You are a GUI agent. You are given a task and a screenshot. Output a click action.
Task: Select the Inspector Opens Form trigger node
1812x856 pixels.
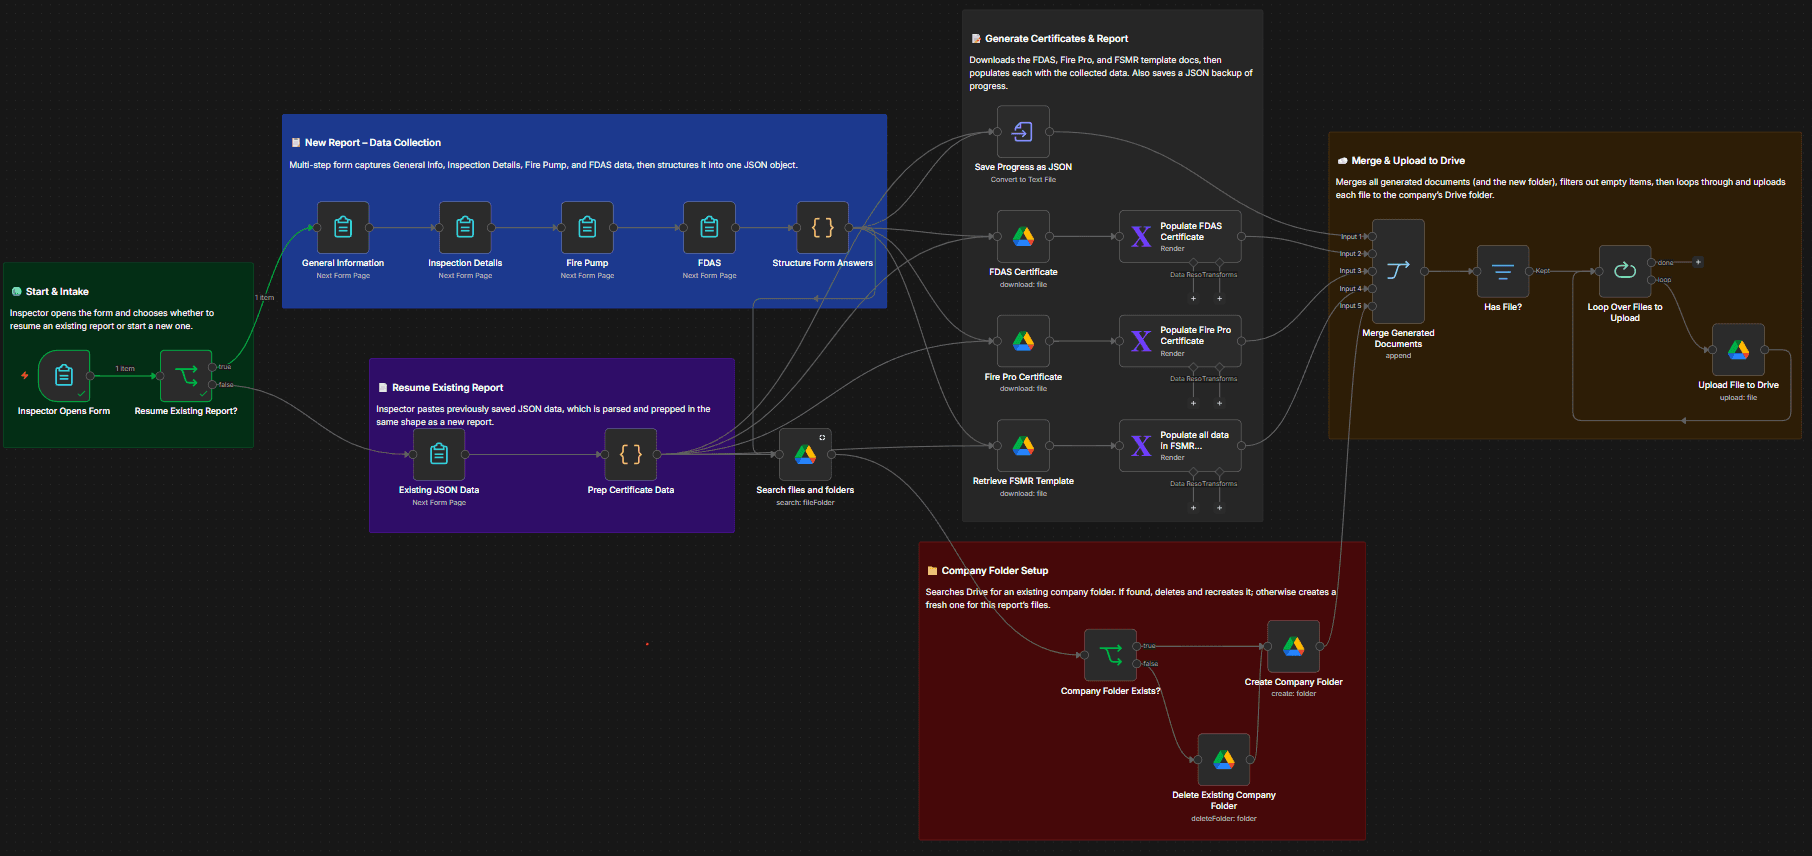click(x=64, y=376)
